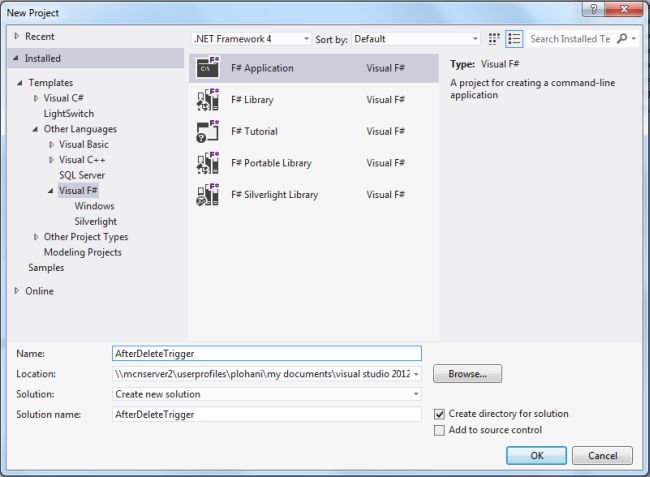
Task: Expand the Online section
Action: (x=17, y=291)
